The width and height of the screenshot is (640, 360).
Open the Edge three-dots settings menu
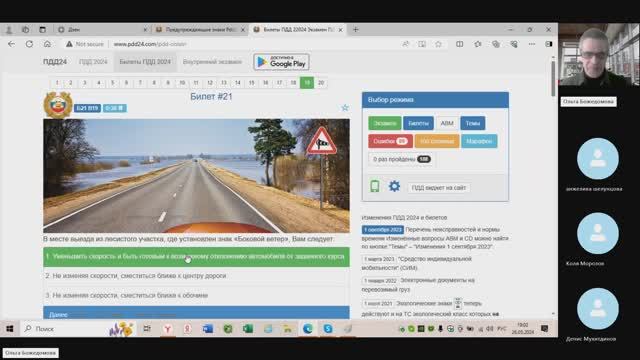click(532, 44)
